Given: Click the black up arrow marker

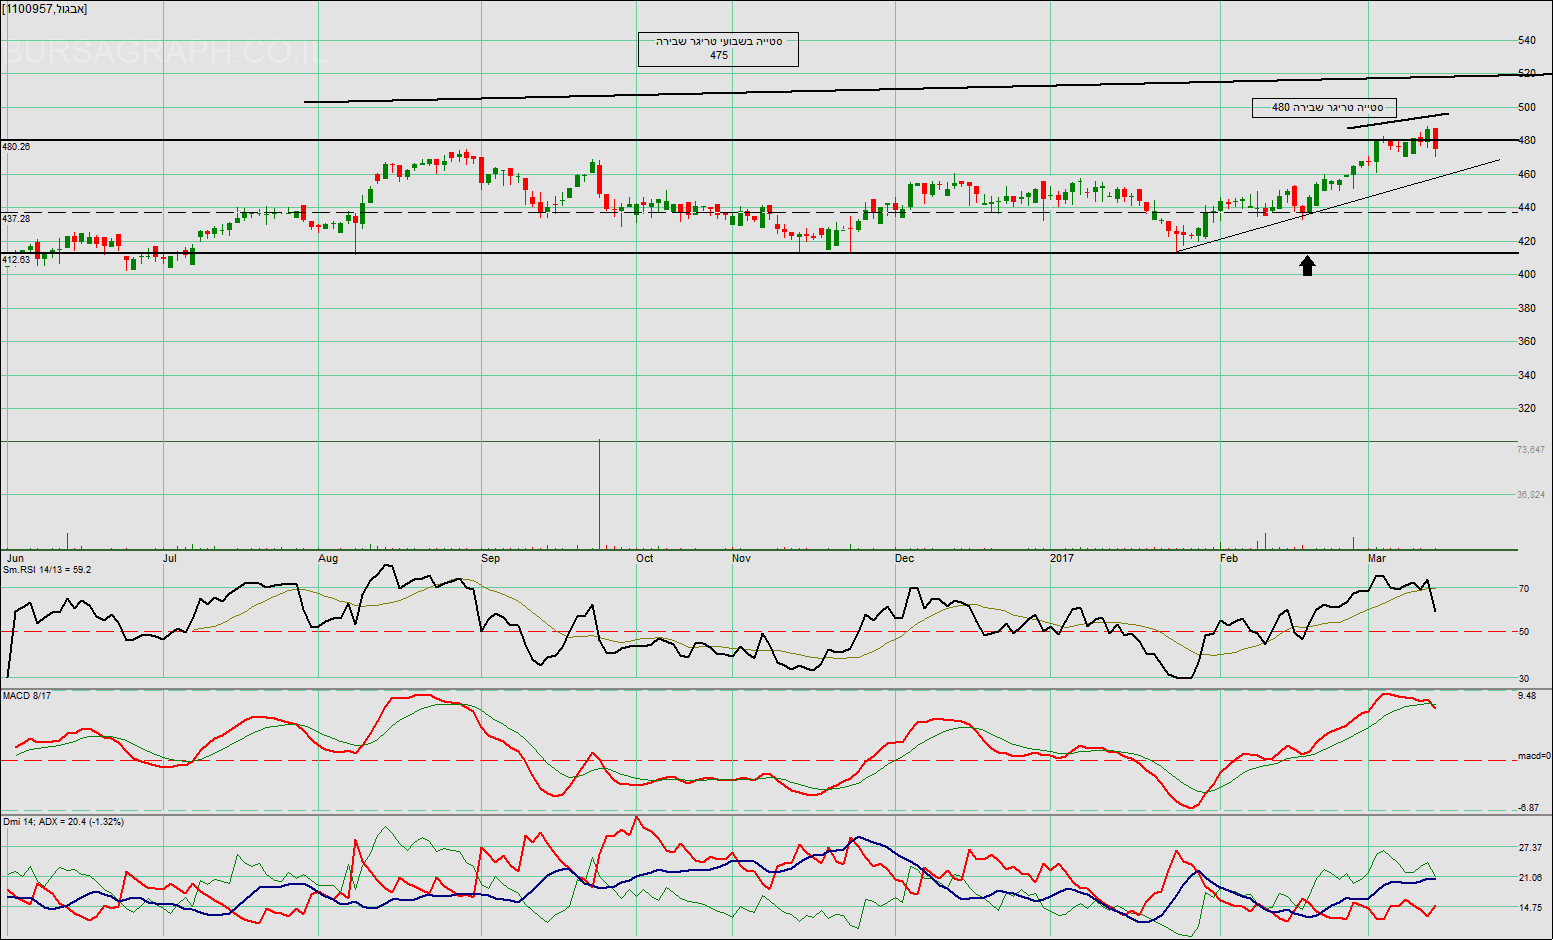Looking at the screenshot, I should pyautogui.click(x=1307, y=265).
